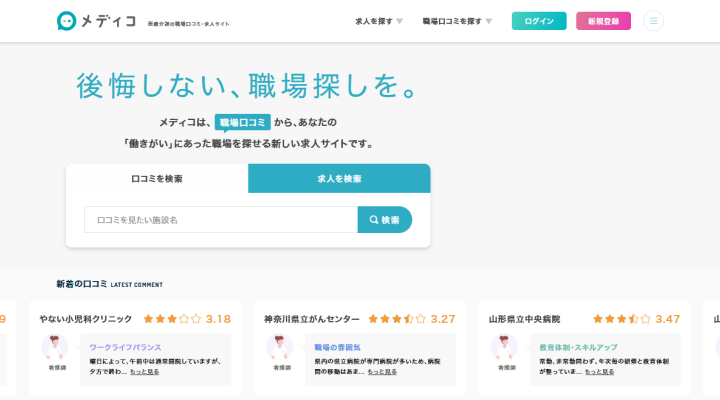Screen dimensions: 720x400
Task: Click the メディコ logo icon
Action: (67, 21)
